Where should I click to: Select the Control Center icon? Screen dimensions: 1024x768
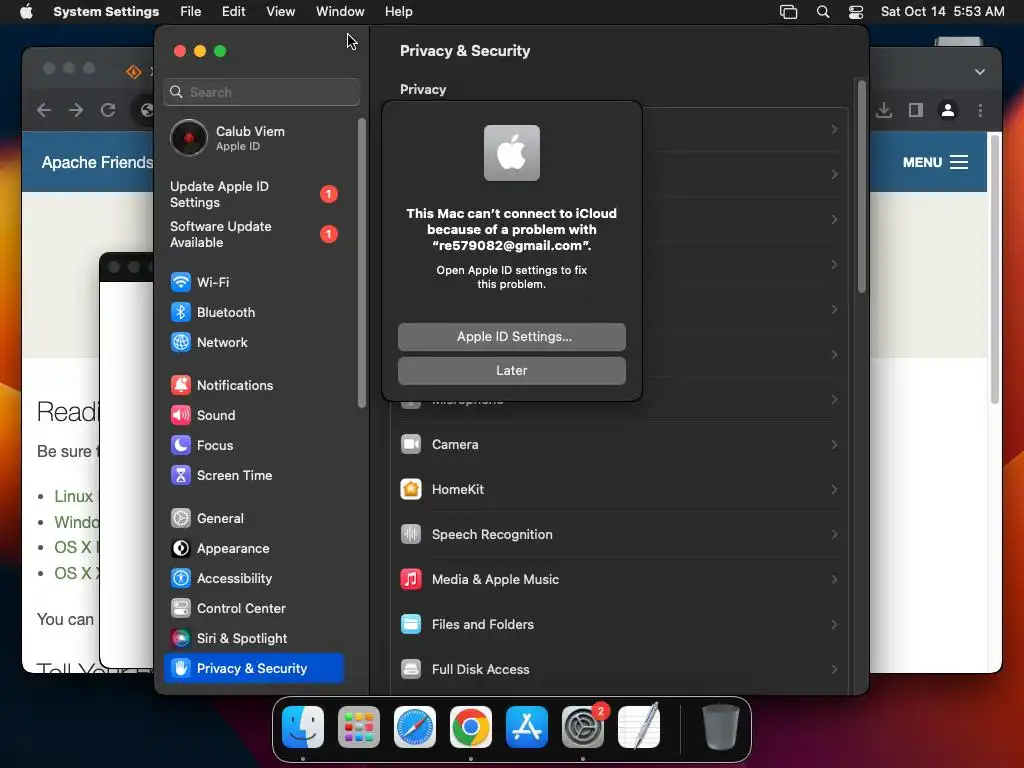[x=180, y=609]
